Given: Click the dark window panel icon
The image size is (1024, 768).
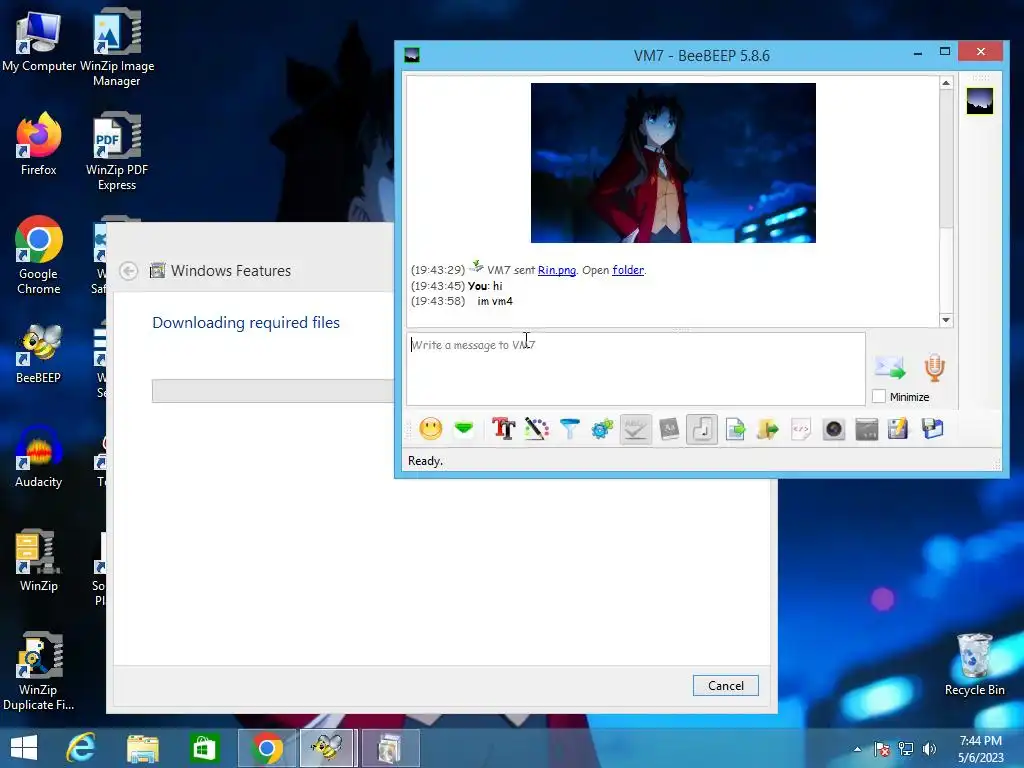Looking at the screenshot, I should tap(867, 429).
